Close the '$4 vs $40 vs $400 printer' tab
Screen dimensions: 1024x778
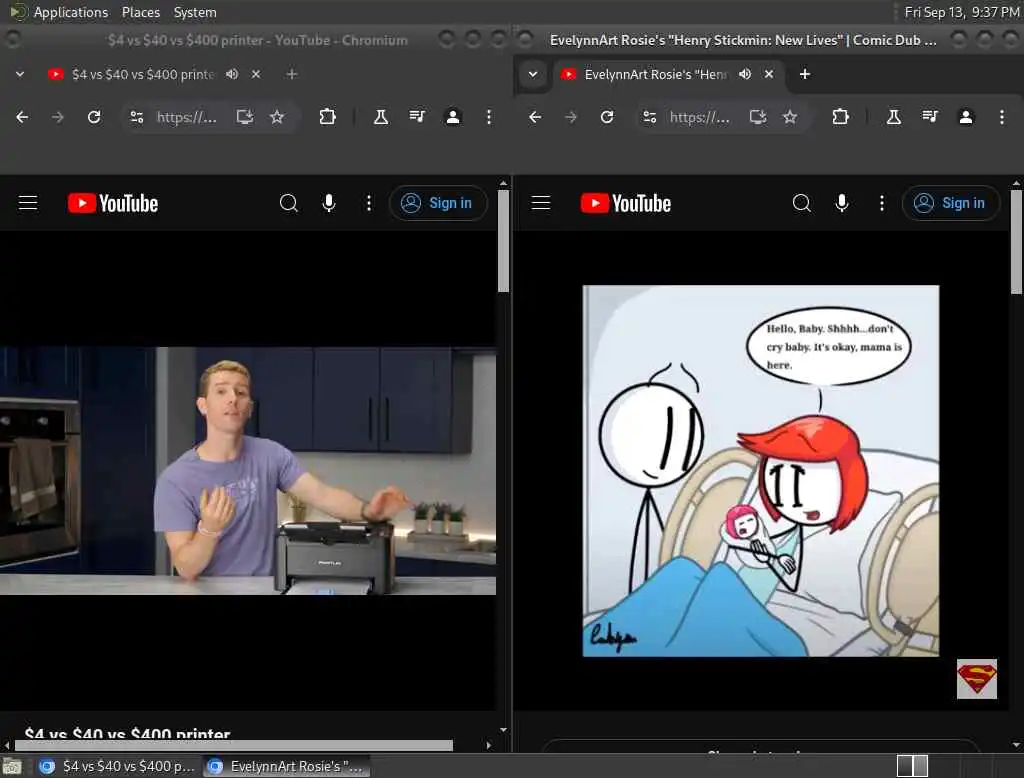[x=256, y=74]
